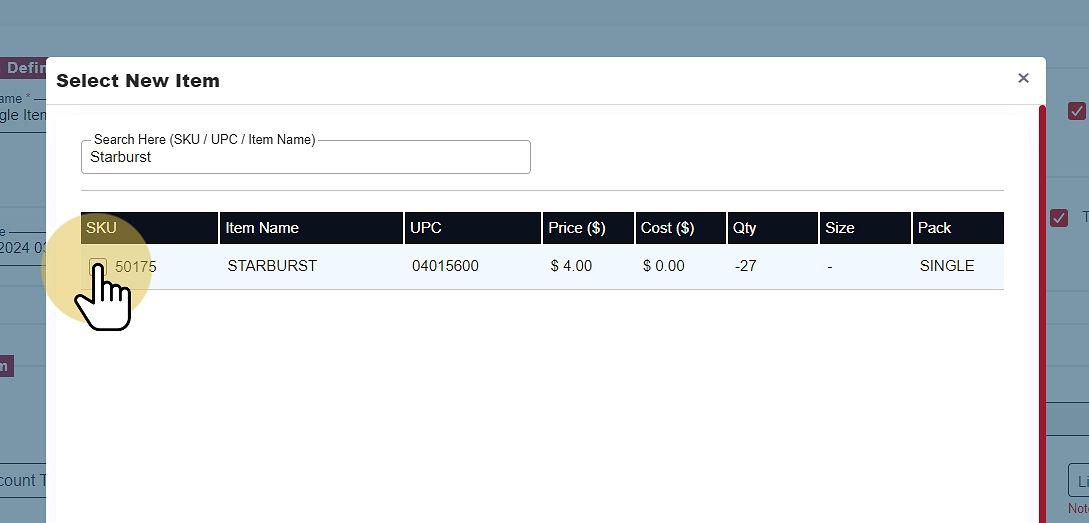Select the STARBURST item name cell

272,266
